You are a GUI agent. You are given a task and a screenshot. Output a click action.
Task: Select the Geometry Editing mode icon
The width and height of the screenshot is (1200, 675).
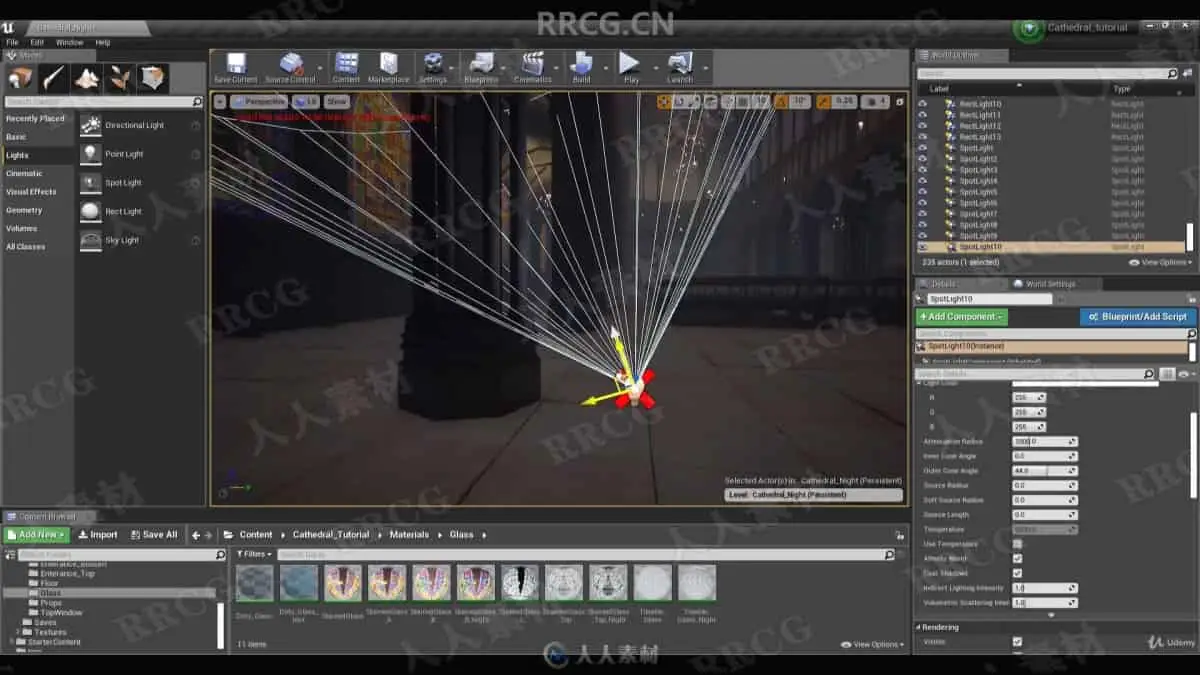(152, 79)
